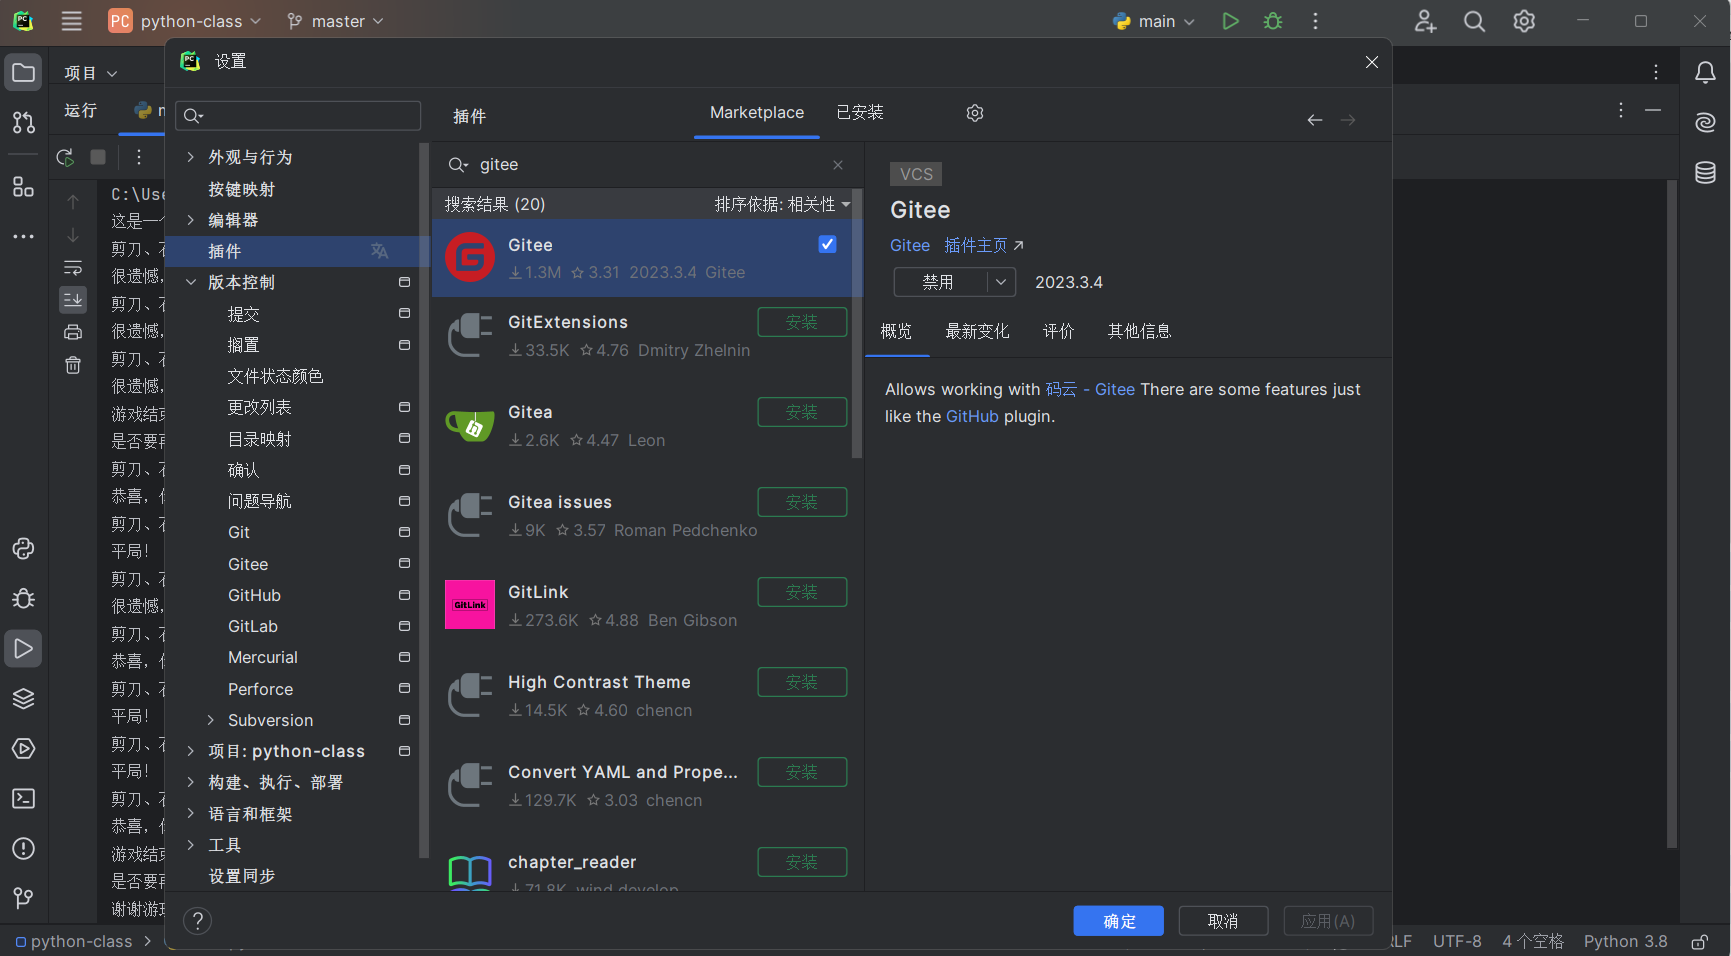Select 概览 tab in plugin details
Image resolution: width=1731 pixels, height=956 pixels.
point(896,331)
